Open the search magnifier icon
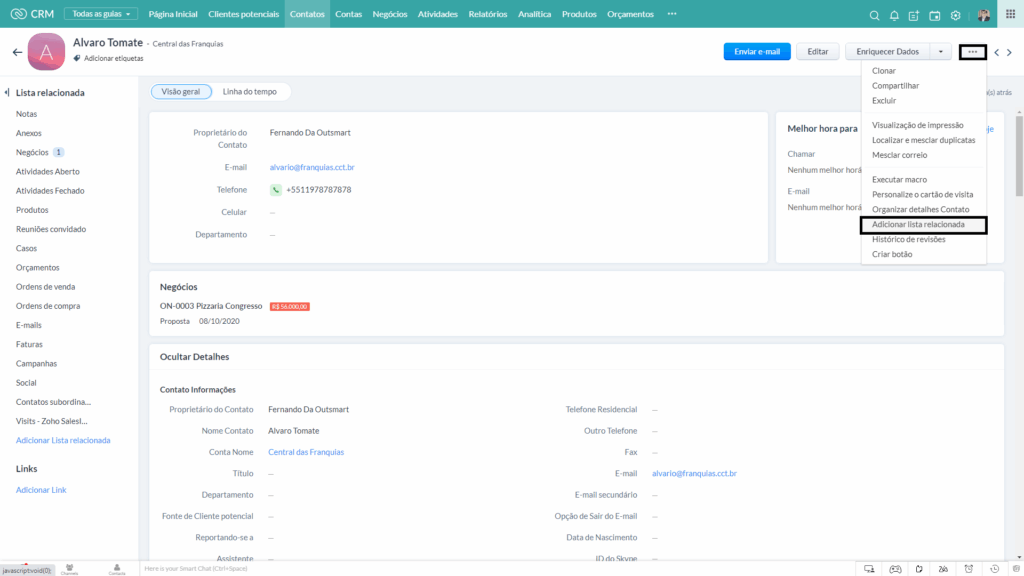Viewport: 1024px width, 576px height. (874, 15)
